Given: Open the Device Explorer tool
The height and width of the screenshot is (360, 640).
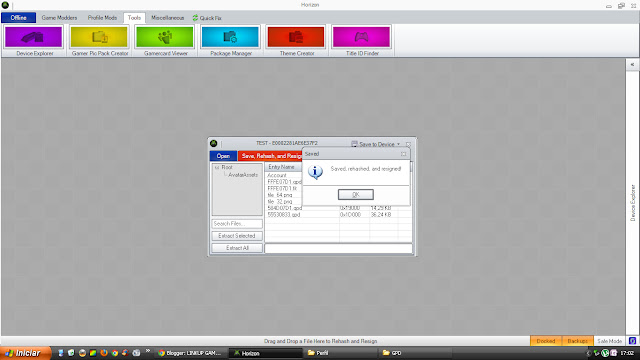Looking at the screenshot, I should click(34, 41).
